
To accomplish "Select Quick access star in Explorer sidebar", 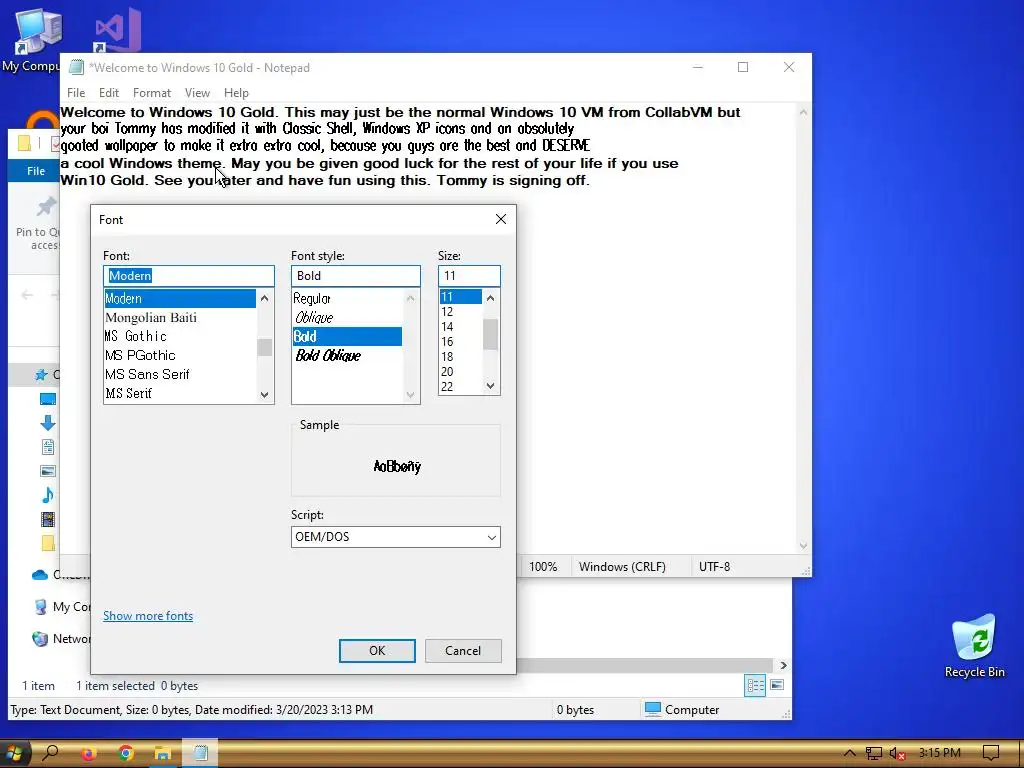I will pos(41,375).
